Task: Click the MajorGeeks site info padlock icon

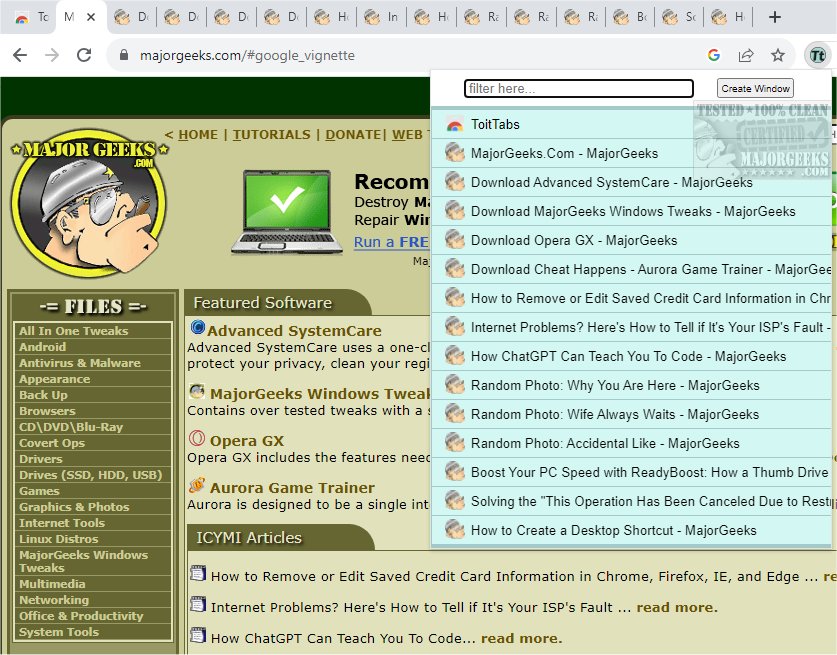Action: [x=125, y=55]
